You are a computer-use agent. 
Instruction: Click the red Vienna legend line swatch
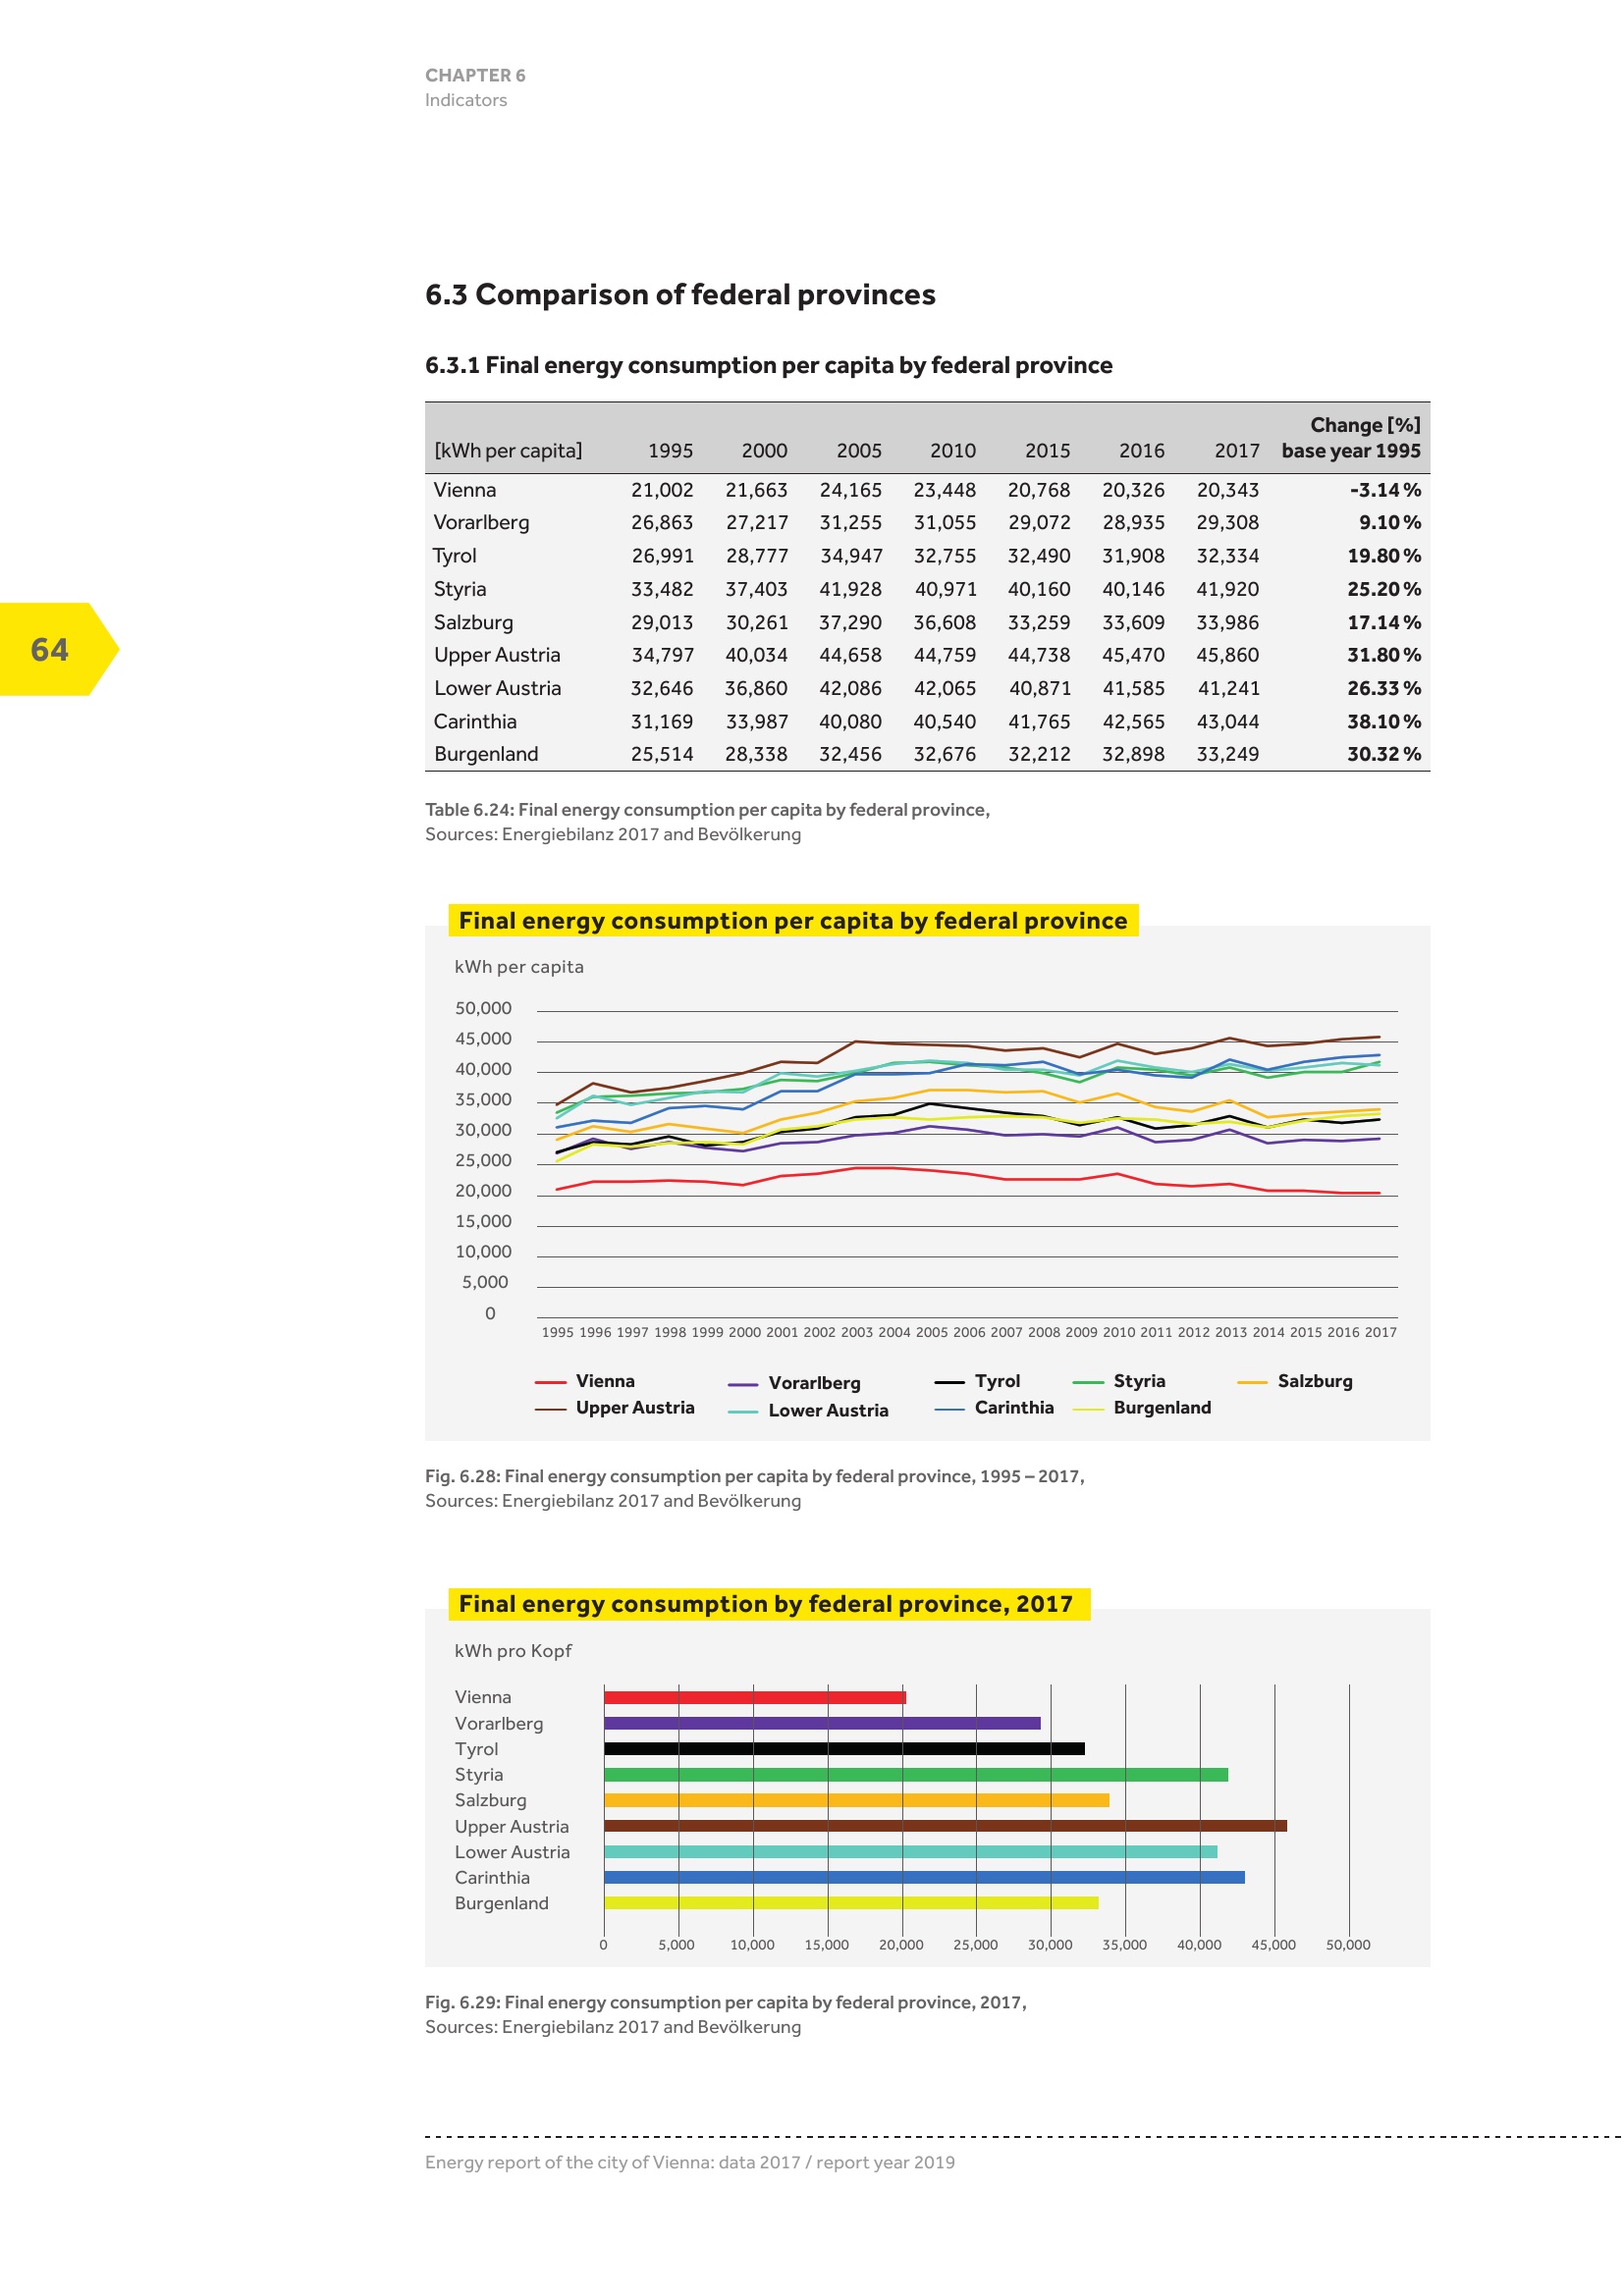[x=550, y=1382]
